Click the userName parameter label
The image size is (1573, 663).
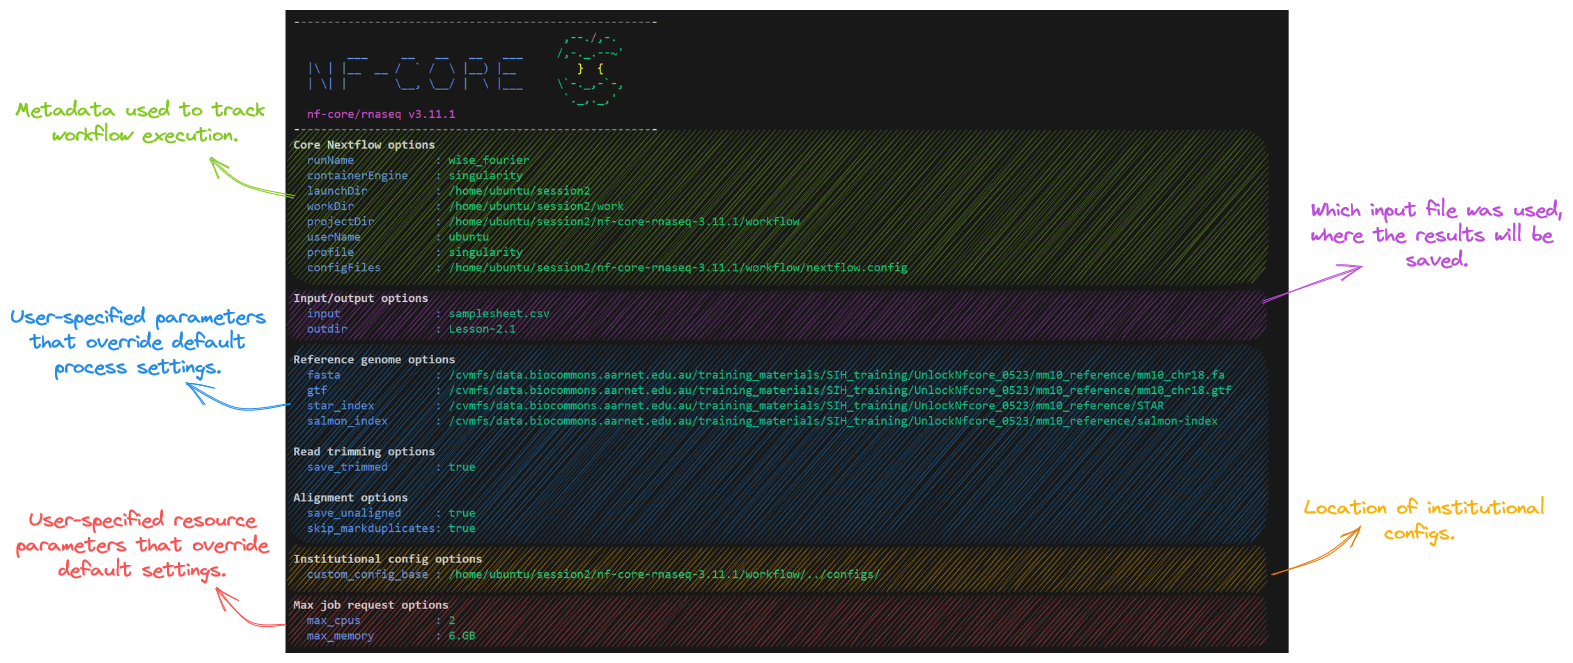click(334, 237)
